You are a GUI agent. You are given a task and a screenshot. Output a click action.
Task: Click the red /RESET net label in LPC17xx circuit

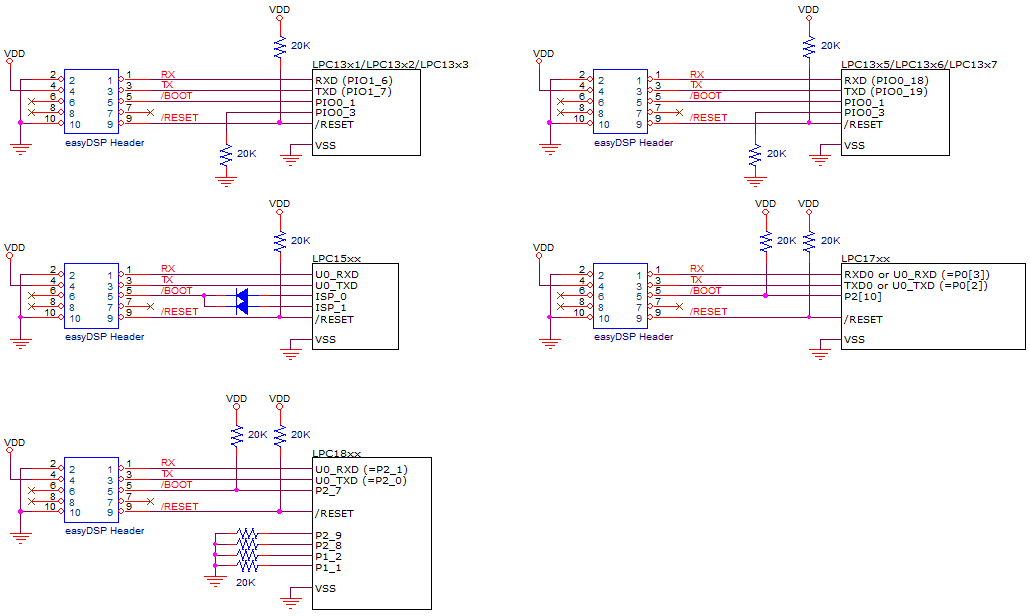click(x=709, y=312)
